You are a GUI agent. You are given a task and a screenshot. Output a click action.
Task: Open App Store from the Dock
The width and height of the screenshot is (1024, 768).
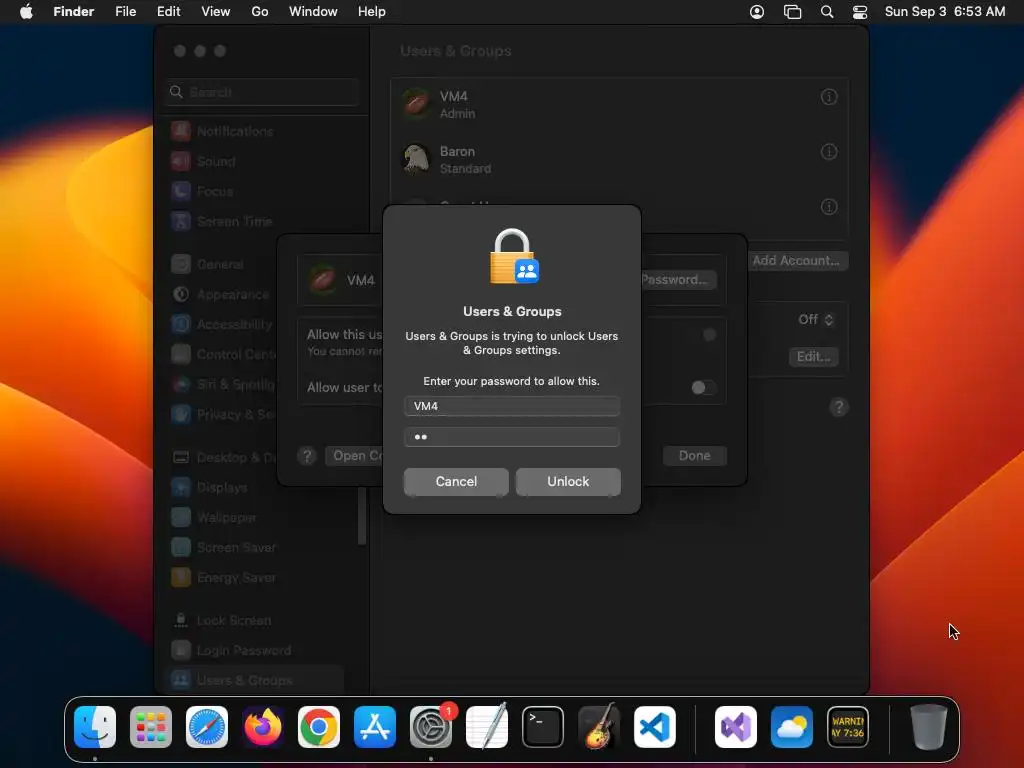[375, 727]
